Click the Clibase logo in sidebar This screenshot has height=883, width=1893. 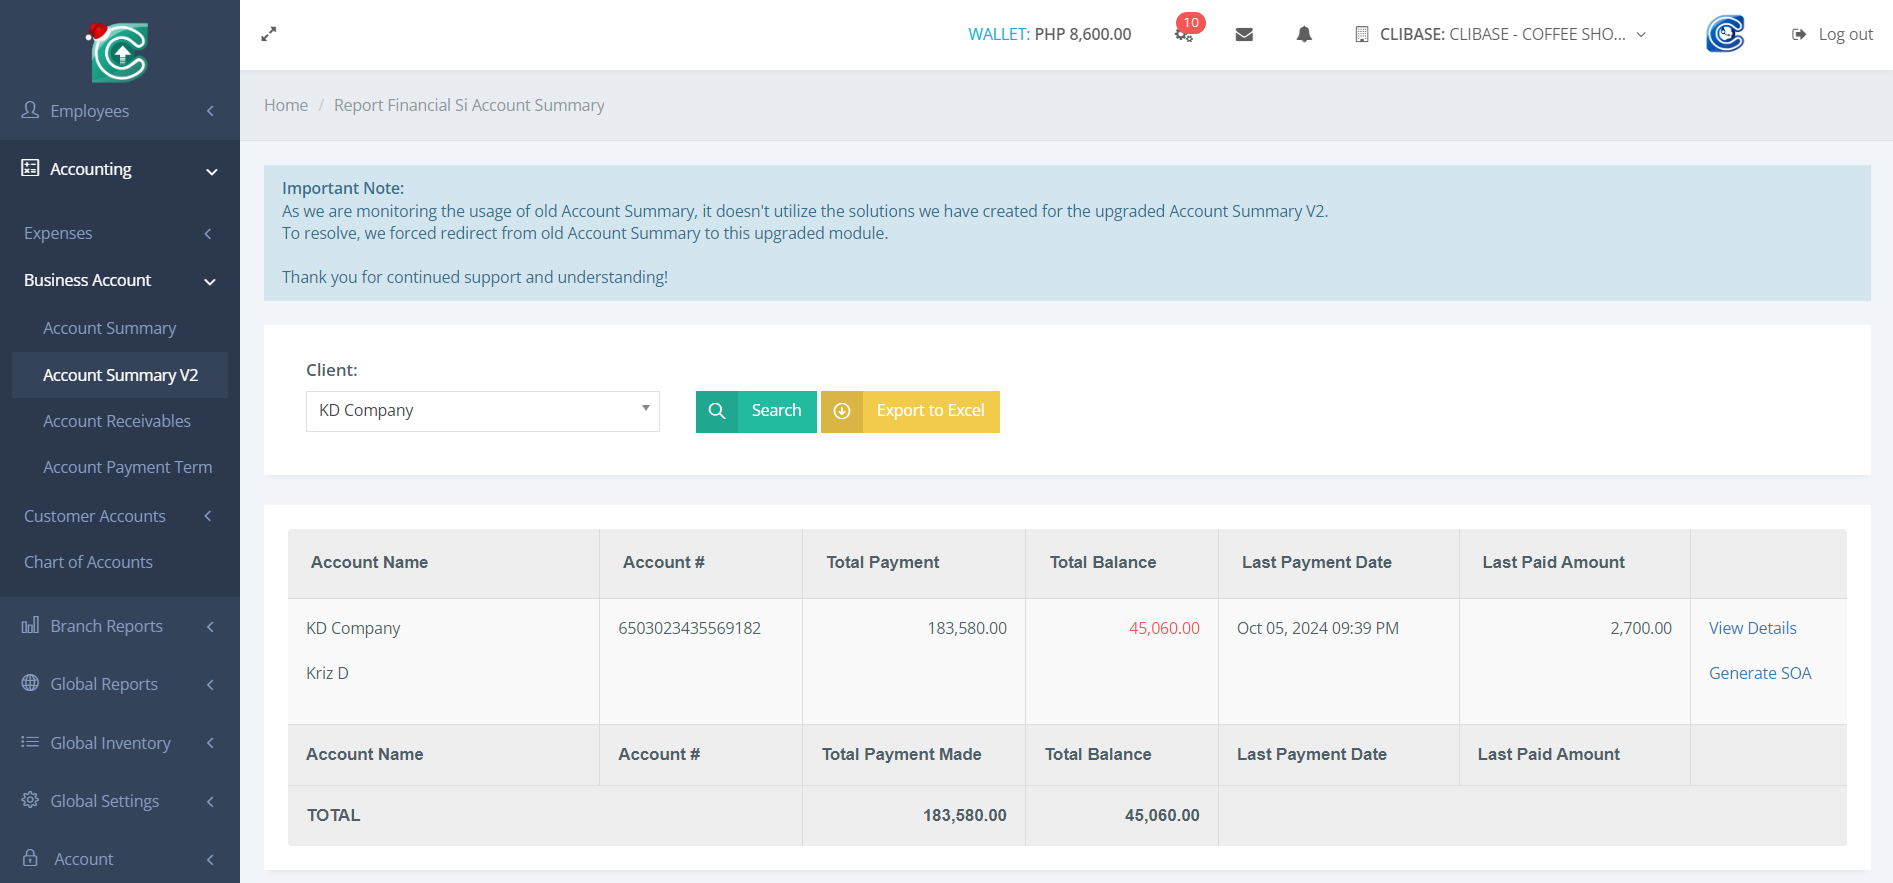click(119, 52)
